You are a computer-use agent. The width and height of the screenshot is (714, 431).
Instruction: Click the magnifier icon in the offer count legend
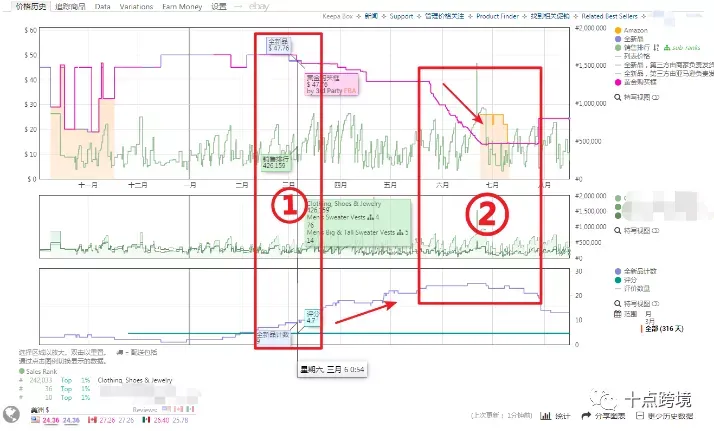pyautogui.click(x=617, y=304)
